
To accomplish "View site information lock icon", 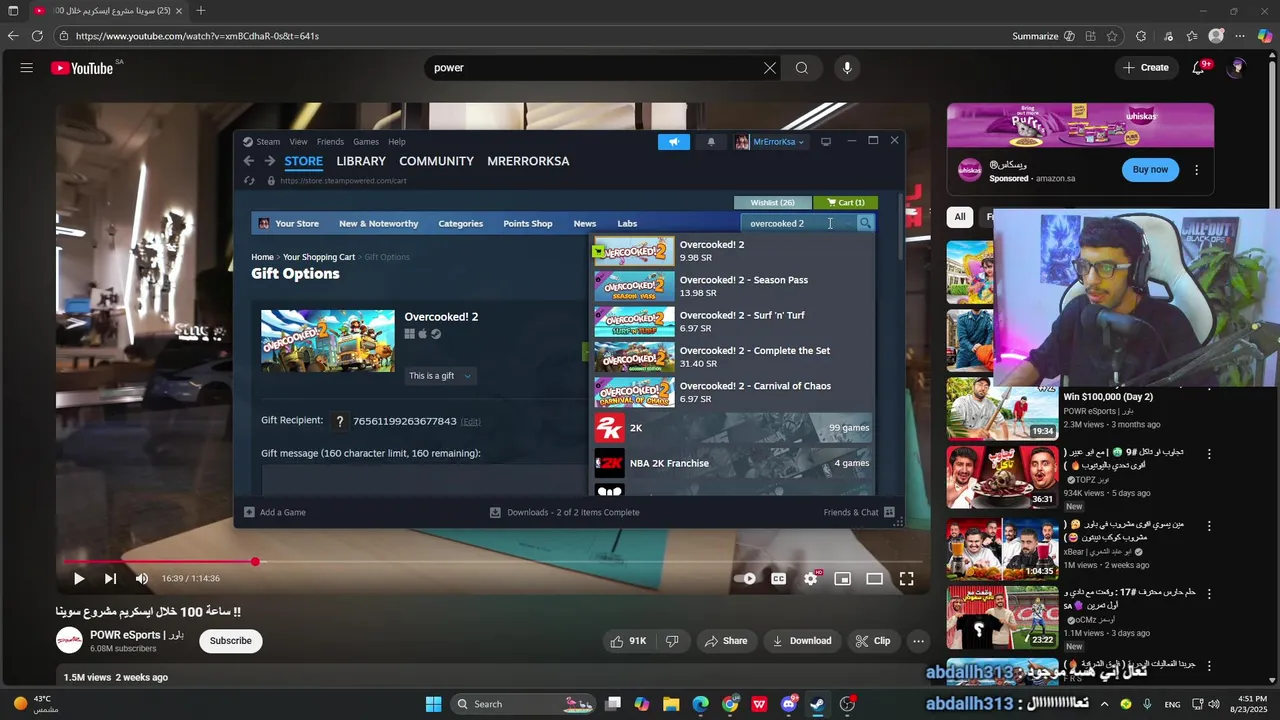I will click(x=64, y=36).
